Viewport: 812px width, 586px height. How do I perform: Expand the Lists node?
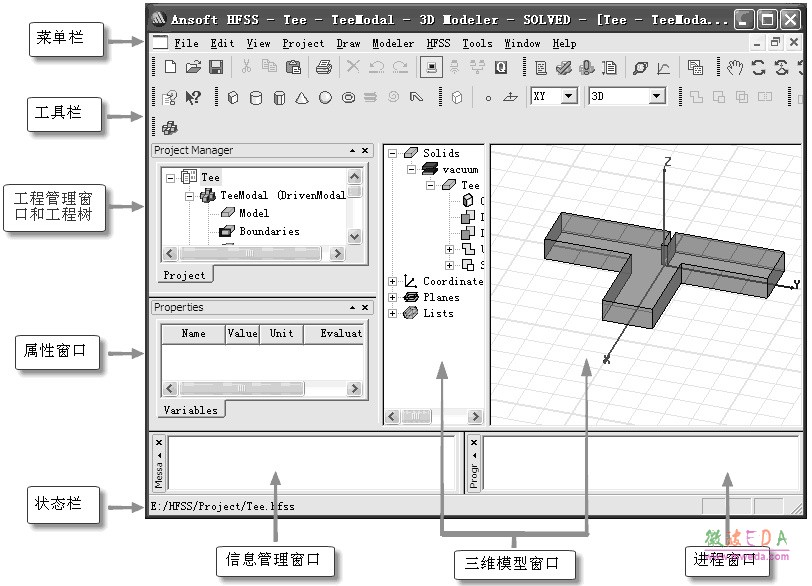coord(393,314)
